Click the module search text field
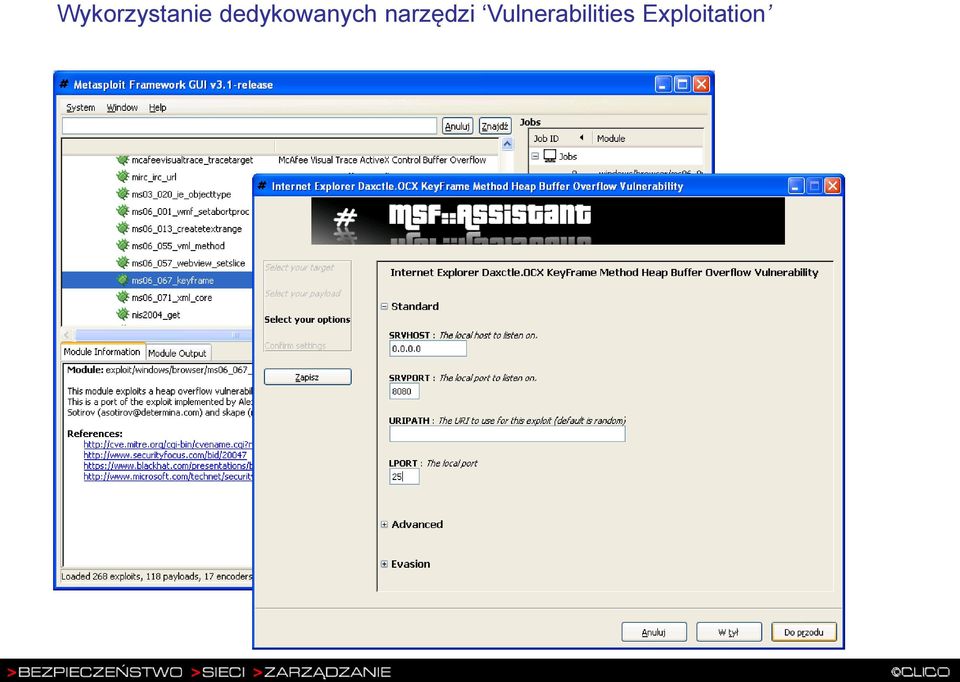The width and height of the screenshot is (960, 682). [249, 126]
